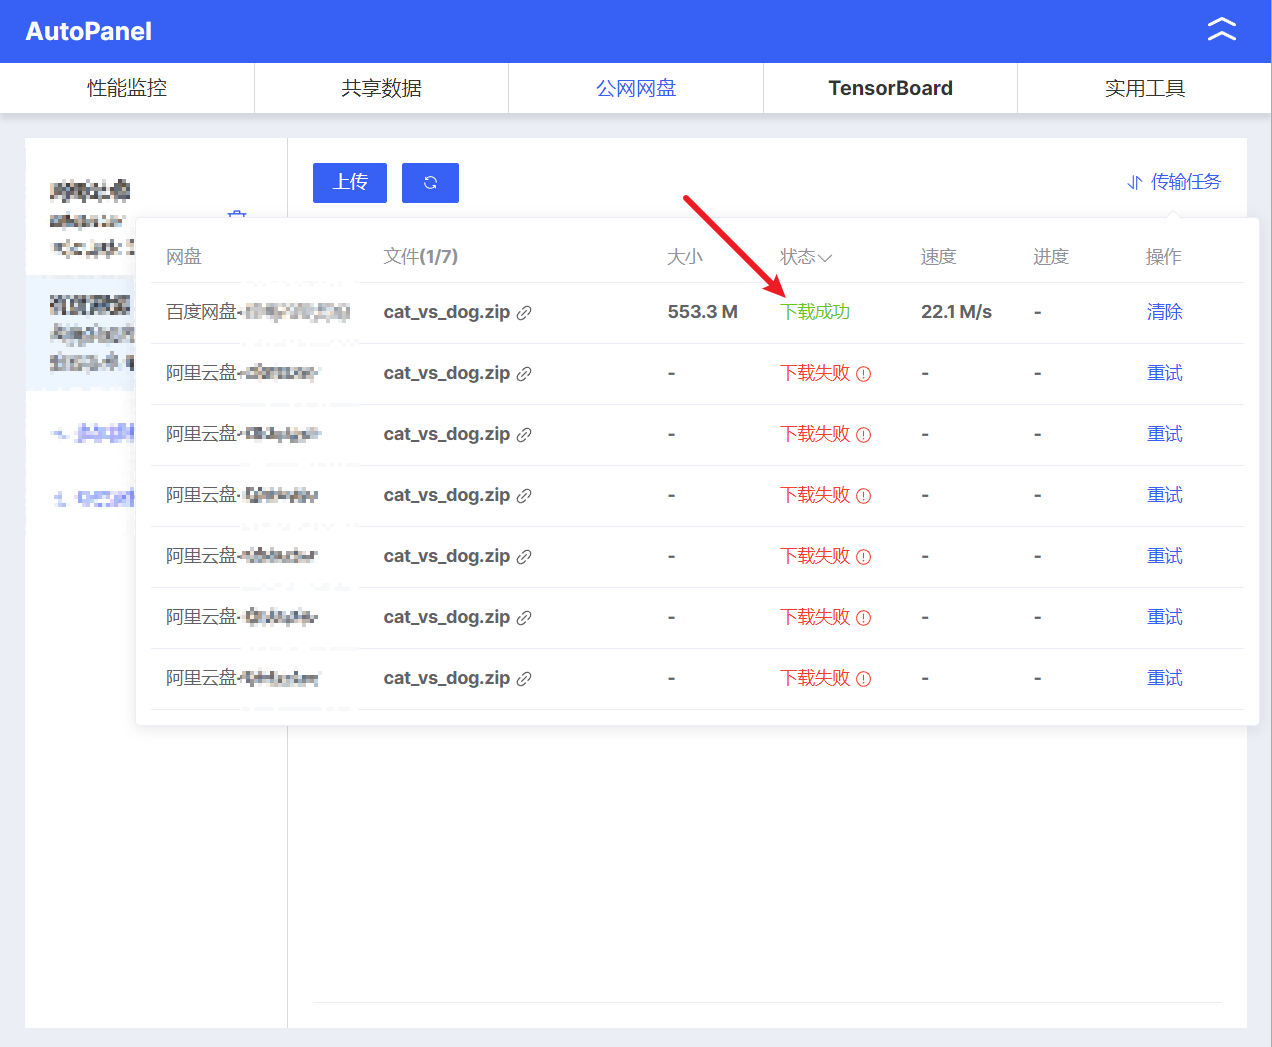Open the TensorBoard tab

click(x=890, y=88)
